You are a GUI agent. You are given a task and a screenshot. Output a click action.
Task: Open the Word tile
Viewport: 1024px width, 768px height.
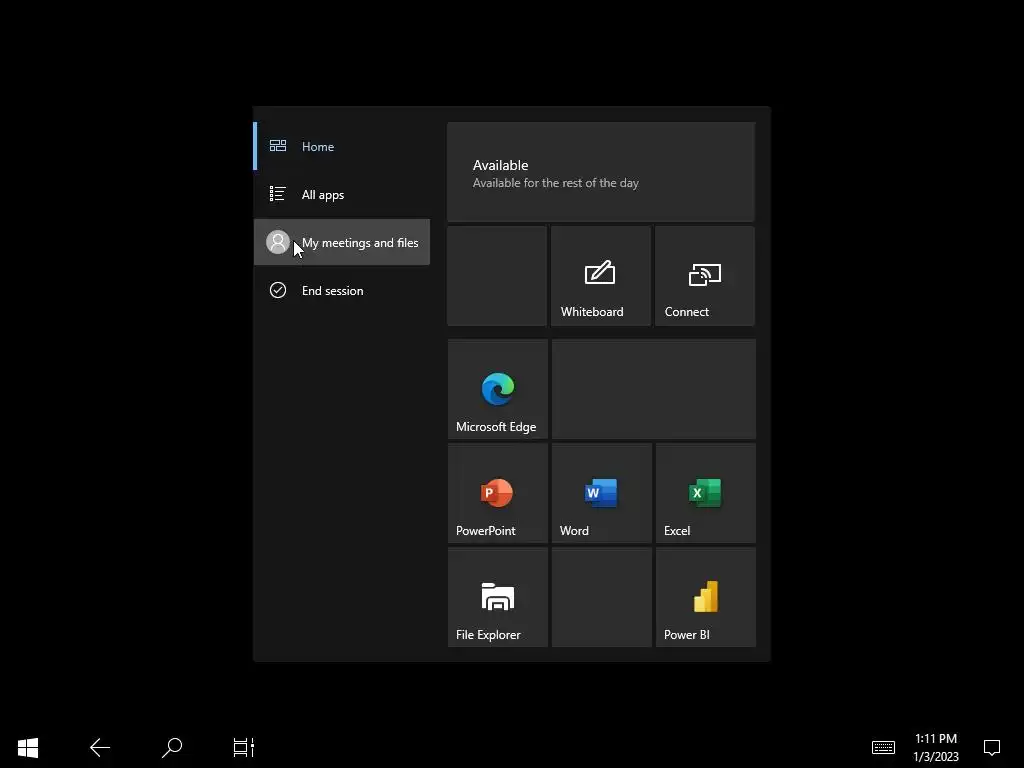pyautogui.click(x=601, y=493)
